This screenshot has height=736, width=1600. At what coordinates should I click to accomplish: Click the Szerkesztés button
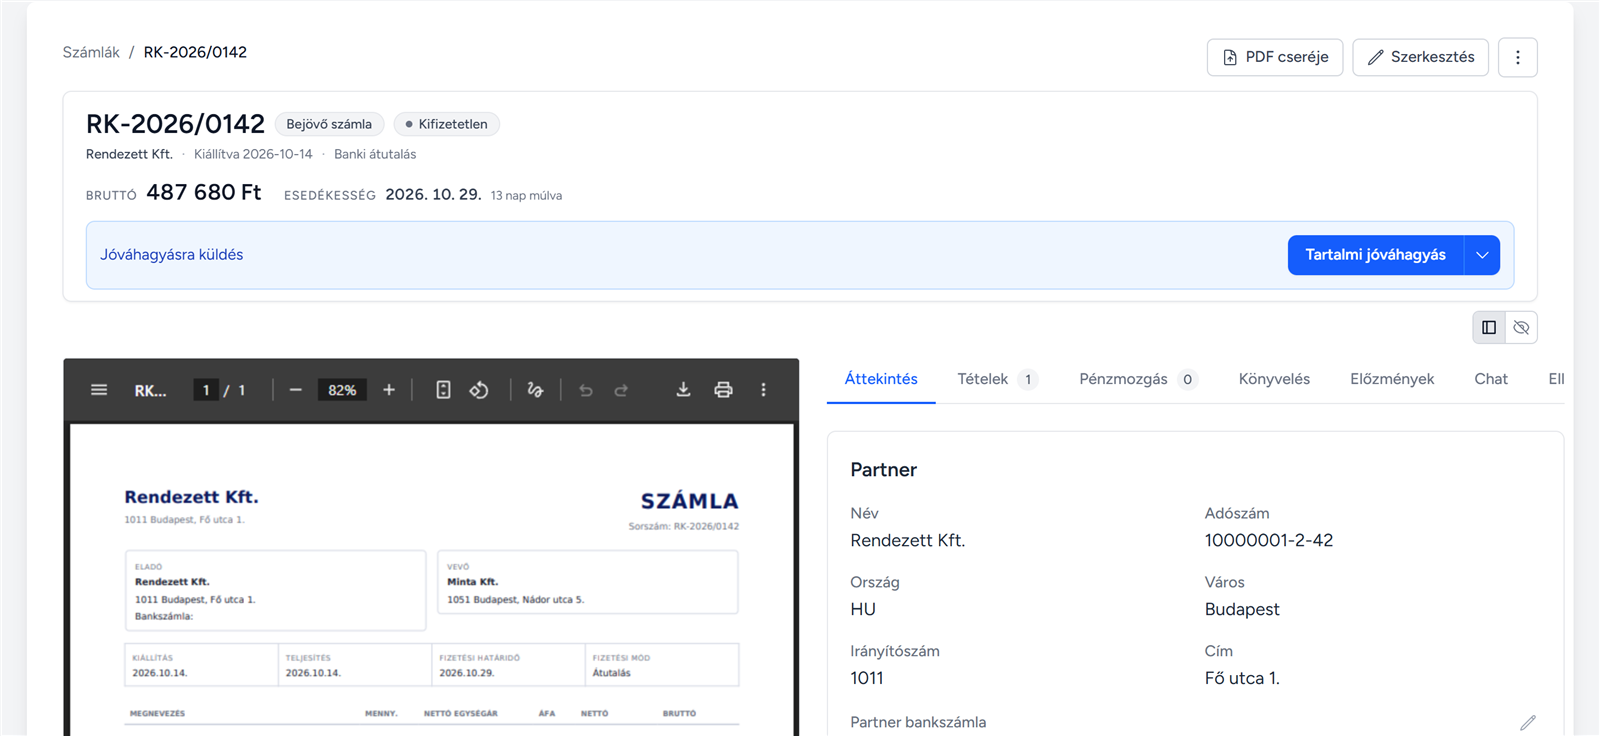1421,57
